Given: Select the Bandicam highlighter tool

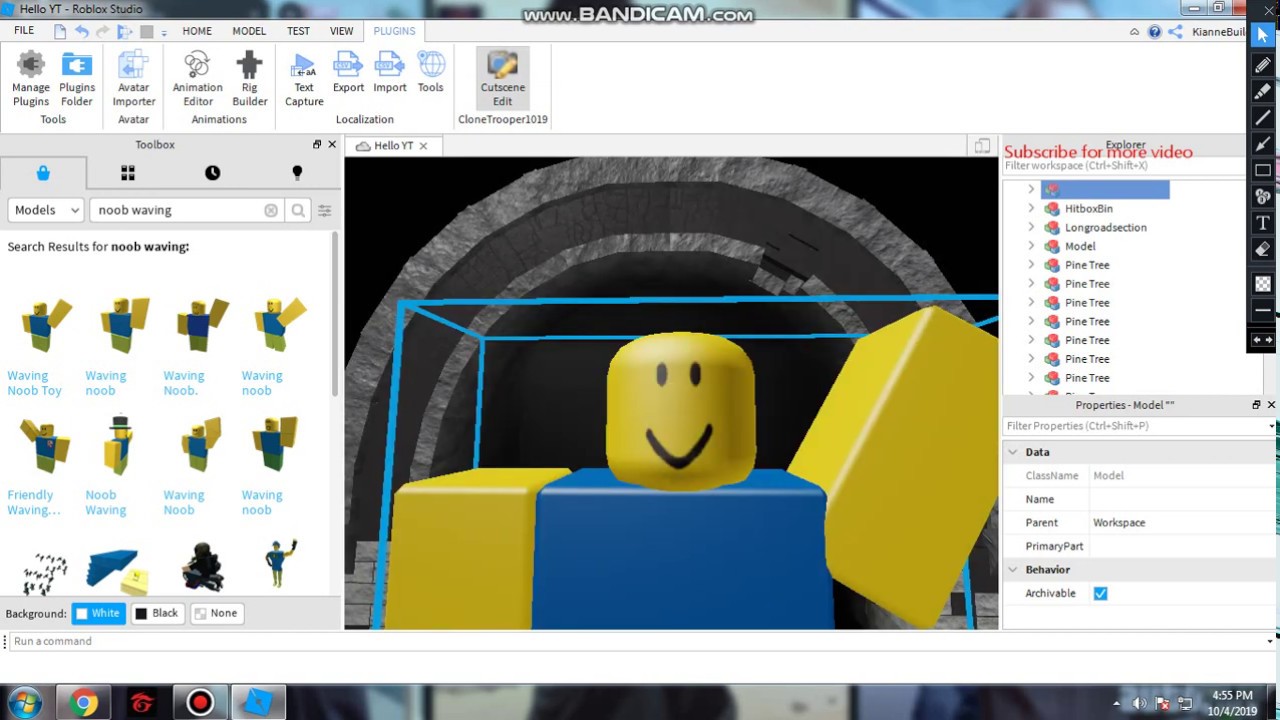Looking at the screenshot, I should (1263, 91).
